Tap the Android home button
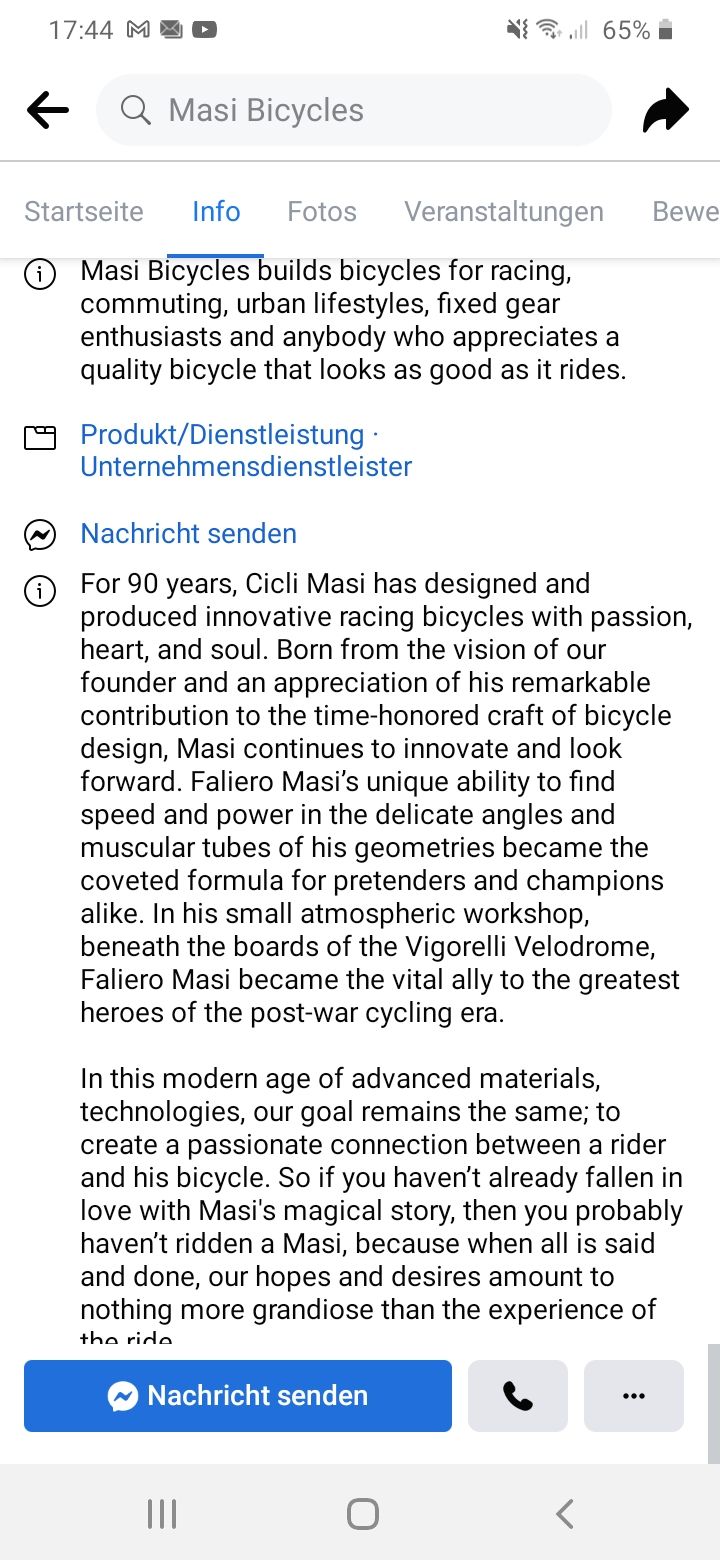Screen dimensions: 720x1560 point(362,1513)
